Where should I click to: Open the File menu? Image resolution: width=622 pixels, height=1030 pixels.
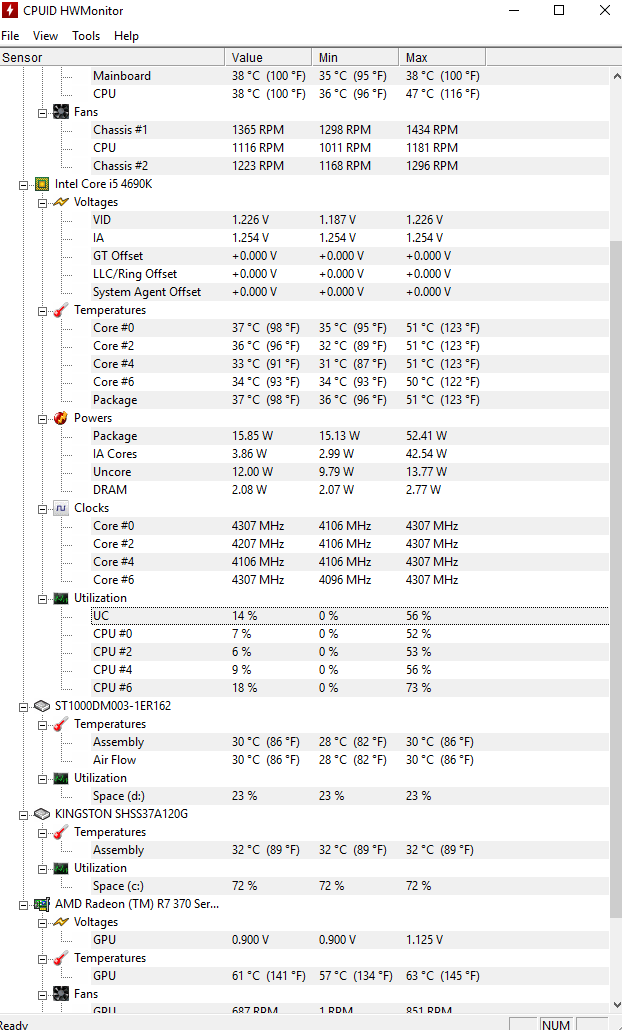(x=10, y=36)
